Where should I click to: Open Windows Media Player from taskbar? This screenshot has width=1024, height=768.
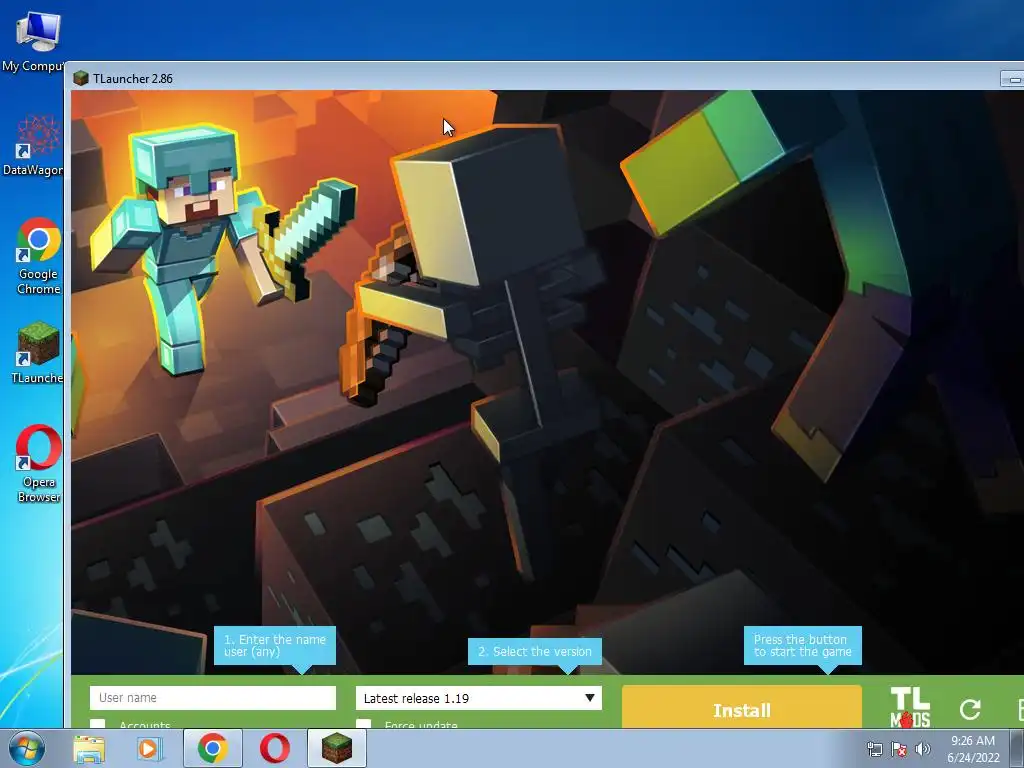point(149,748)
